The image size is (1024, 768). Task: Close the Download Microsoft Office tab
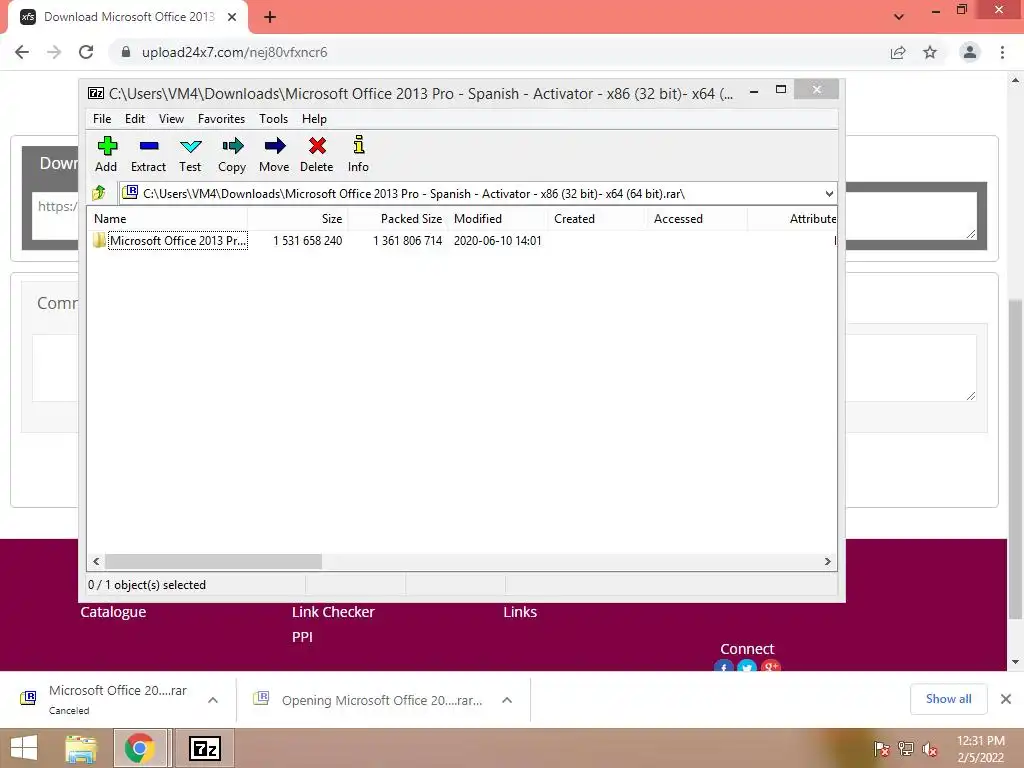[232, 18]
